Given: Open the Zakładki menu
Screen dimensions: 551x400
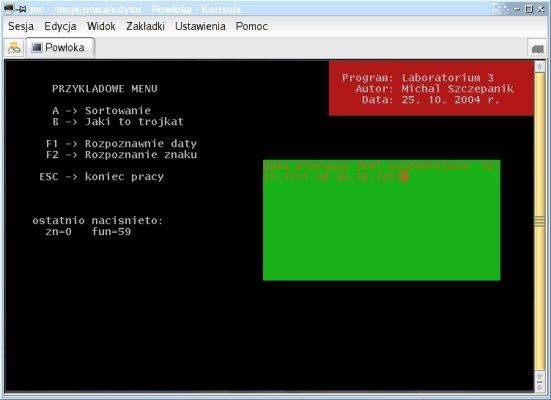Looking at the screenshot, I should click(x=145, y=26).
